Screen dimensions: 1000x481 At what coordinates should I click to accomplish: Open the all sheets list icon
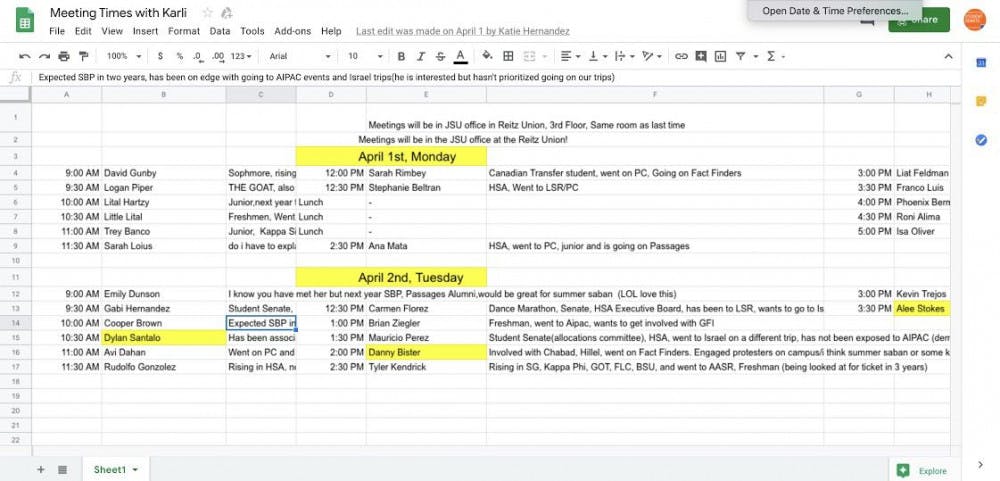tap(62, 470)
